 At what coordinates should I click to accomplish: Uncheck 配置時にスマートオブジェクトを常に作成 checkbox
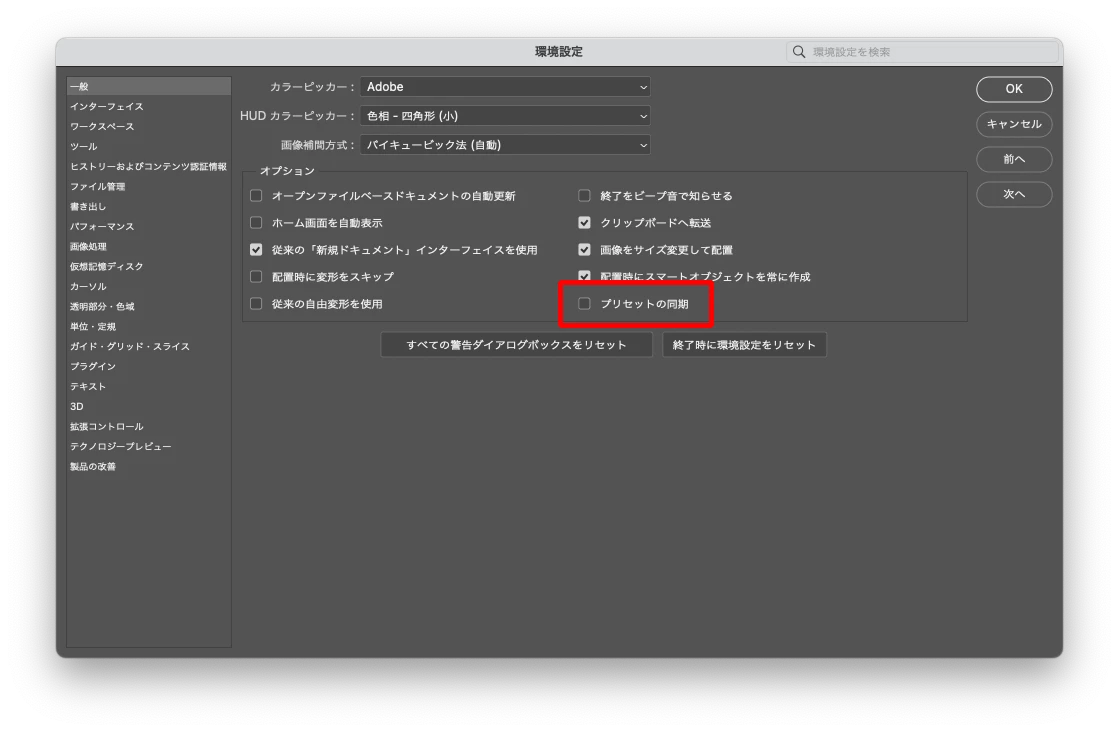click(584, 276)
